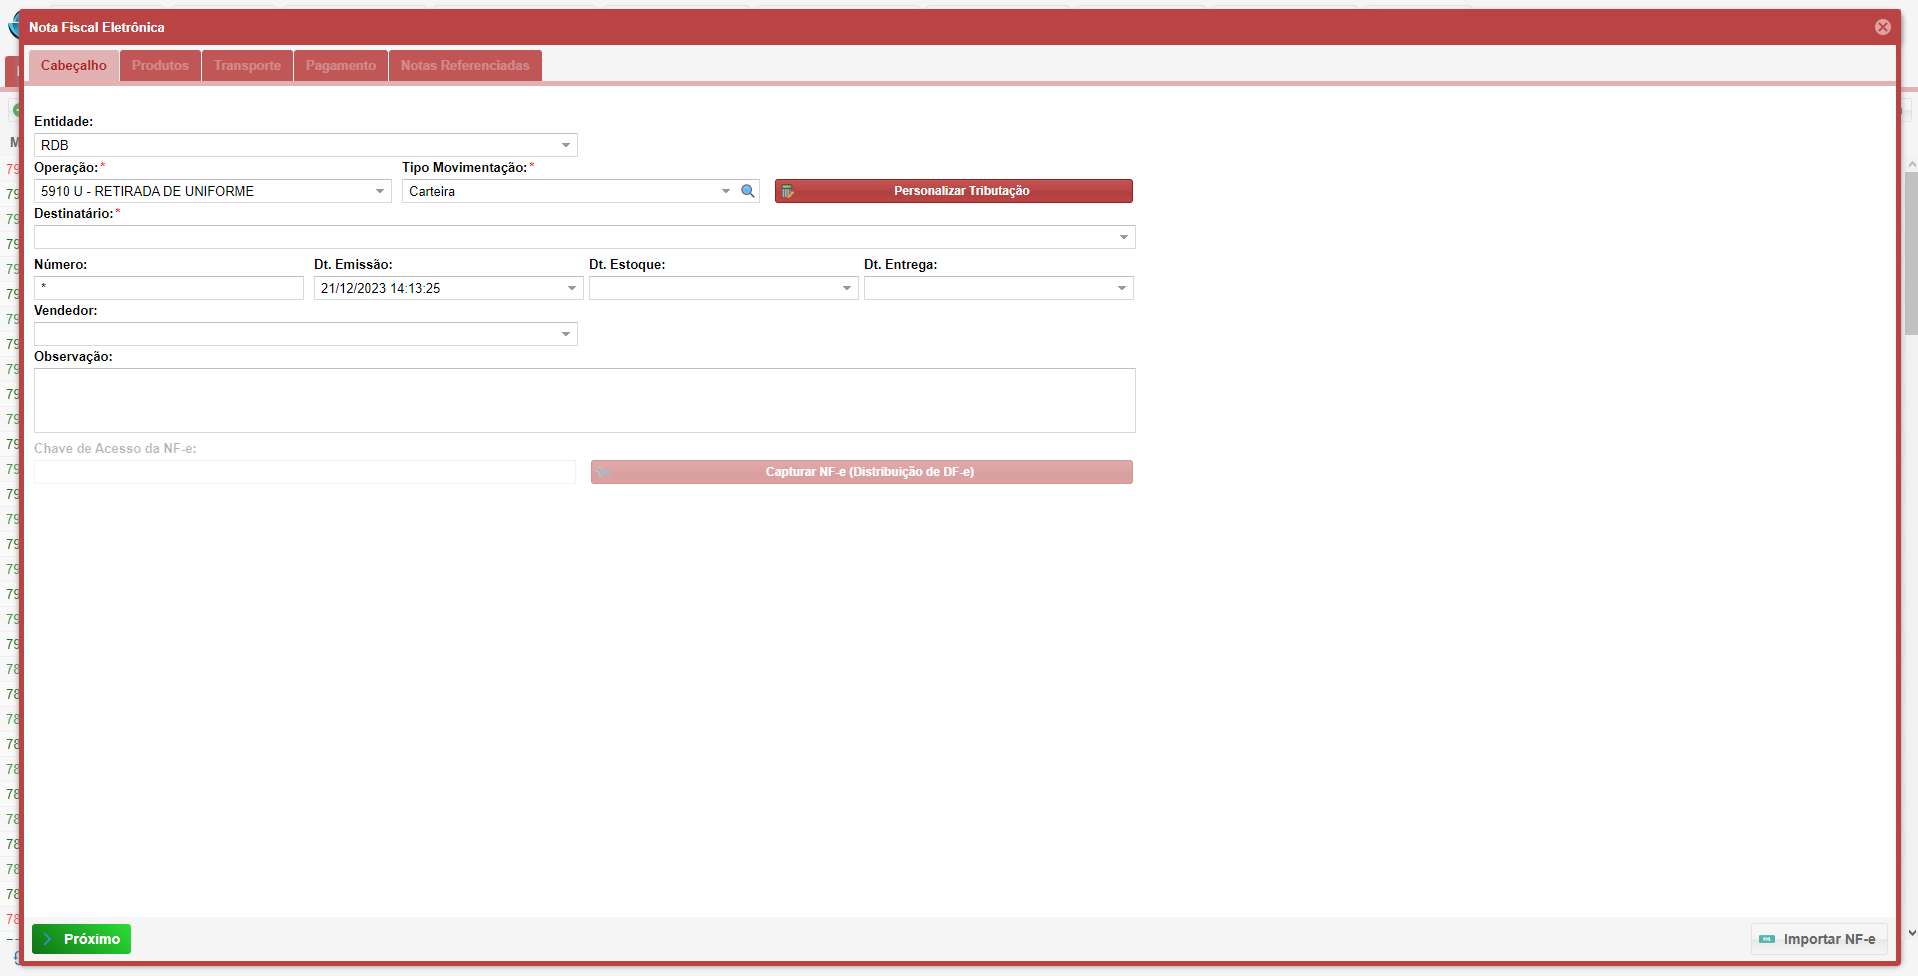Click into the Número input field
This screenshot has height=976, width=1918.
click(169, 288)
